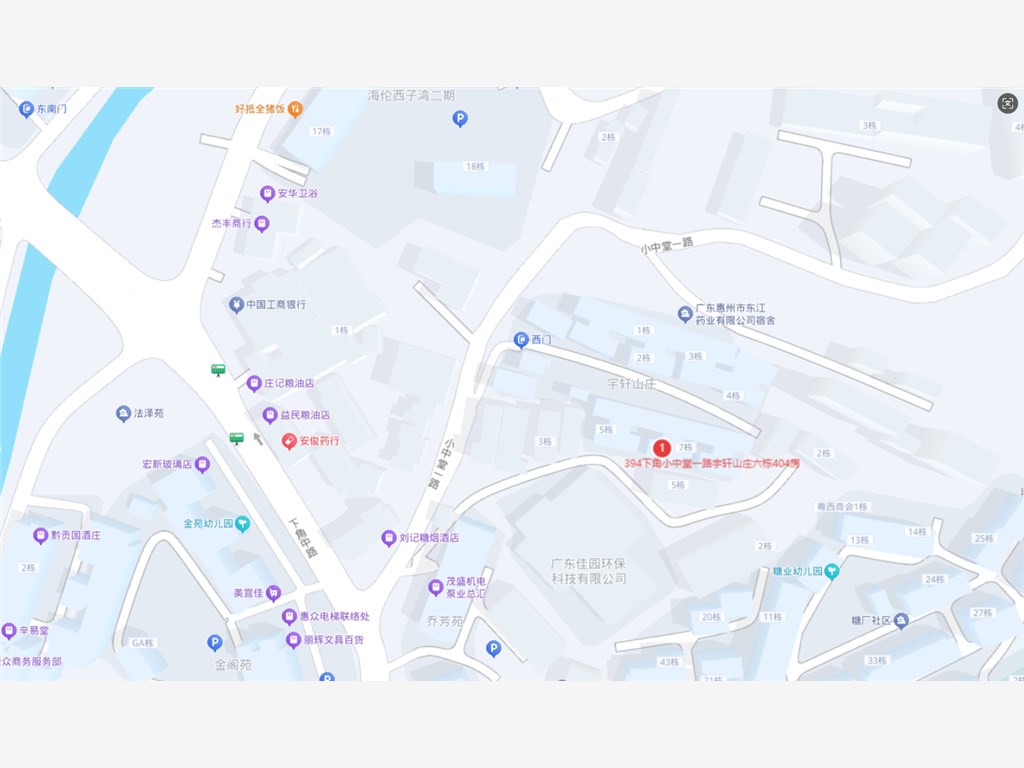Click the 宇轩山庄 area label

[632, 384]
